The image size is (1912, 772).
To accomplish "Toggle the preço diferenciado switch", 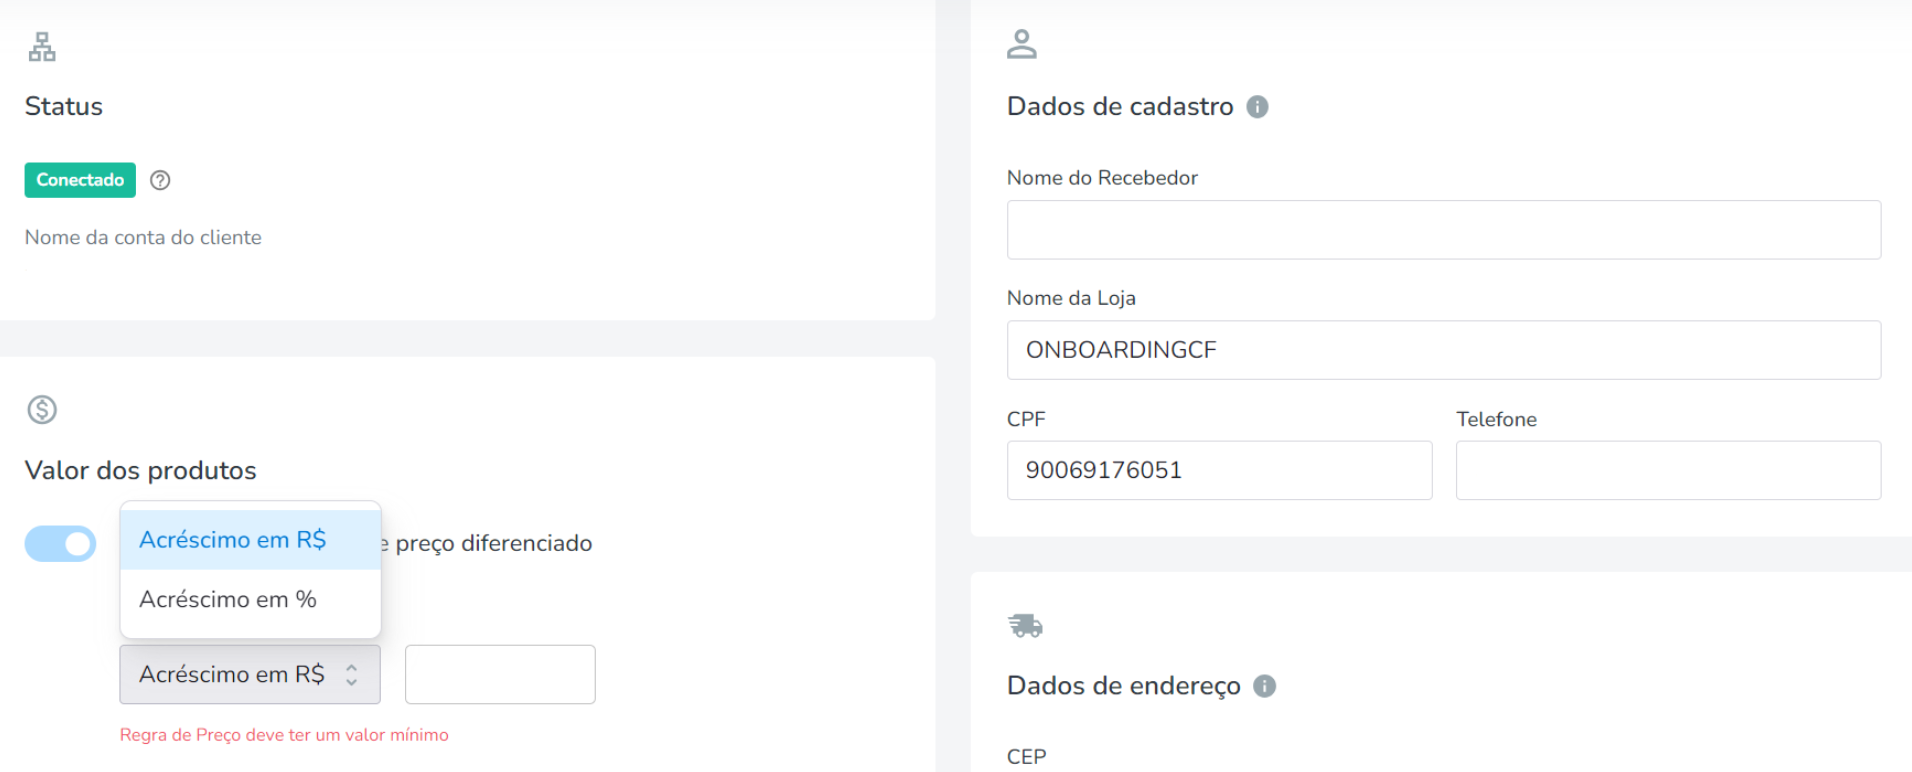I will click(x=60, y=544).
